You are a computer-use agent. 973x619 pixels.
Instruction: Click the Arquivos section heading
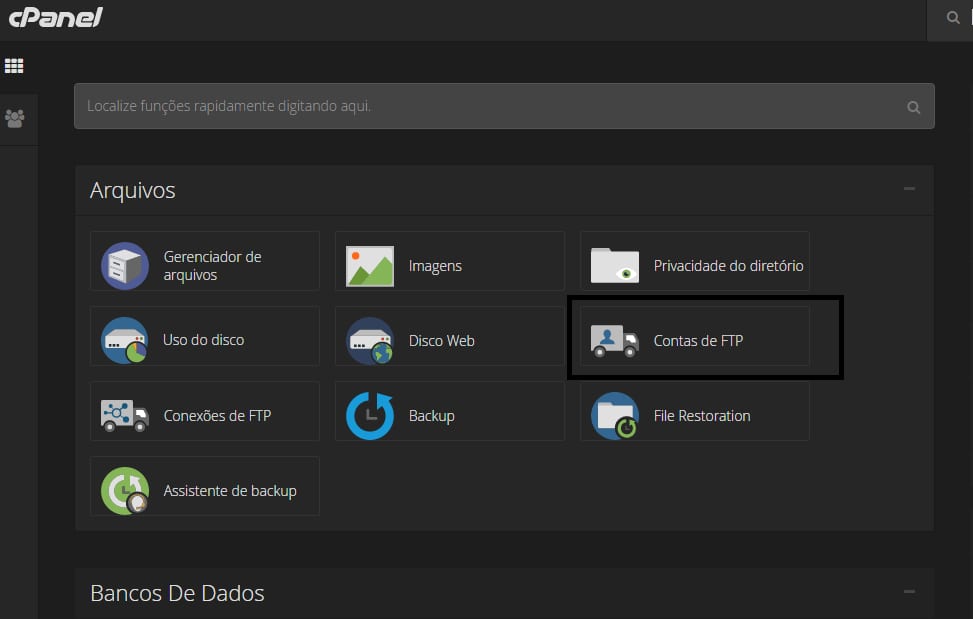coord(133,190)
